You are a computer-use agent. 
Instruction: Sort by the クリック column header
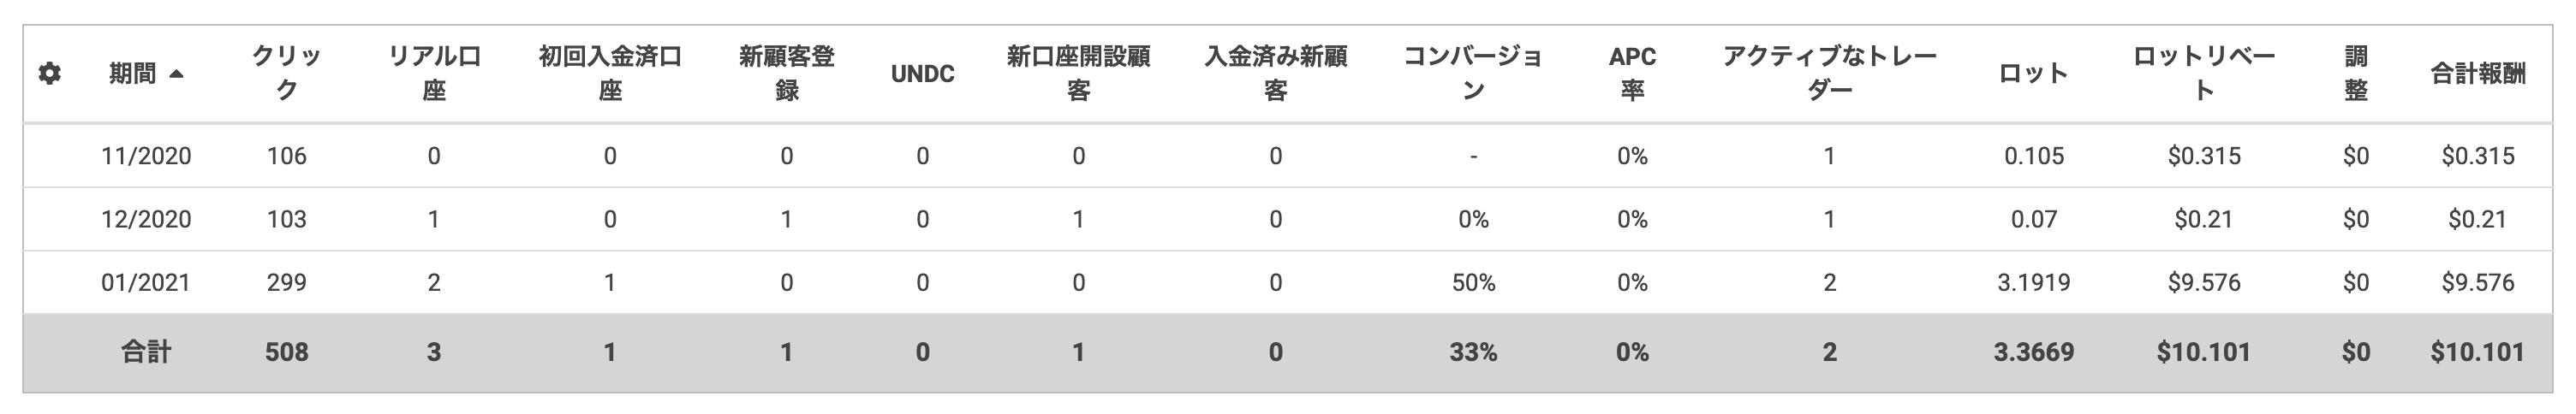tap(287, 74)
